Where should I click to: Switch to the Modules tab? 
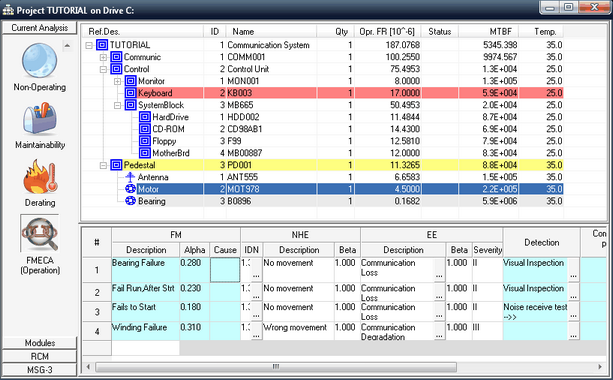point(39,343)
